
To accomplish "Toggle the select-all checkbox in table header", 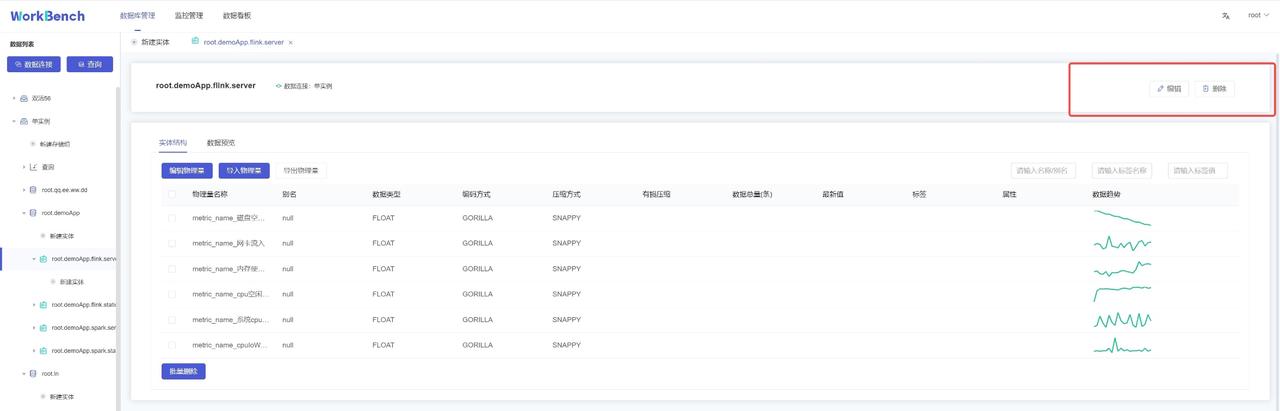I will [x=172, y=194].
